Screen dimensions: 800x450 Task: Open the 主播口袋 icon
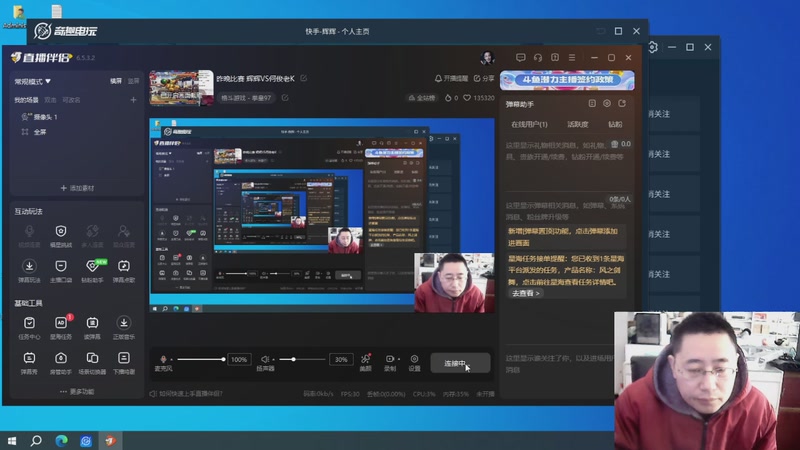61,271
